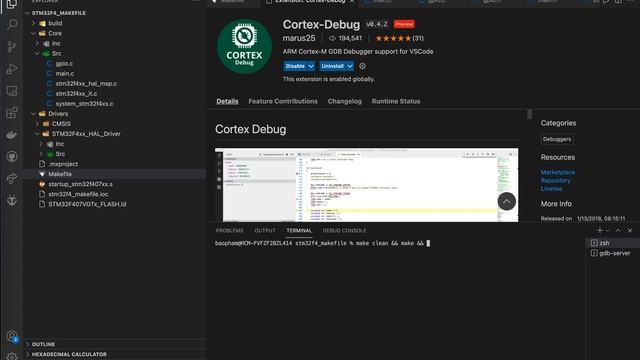Switch to the Output panel tab
The height and width of the screenshot is (360, 640).
click(x=264, y=231)
